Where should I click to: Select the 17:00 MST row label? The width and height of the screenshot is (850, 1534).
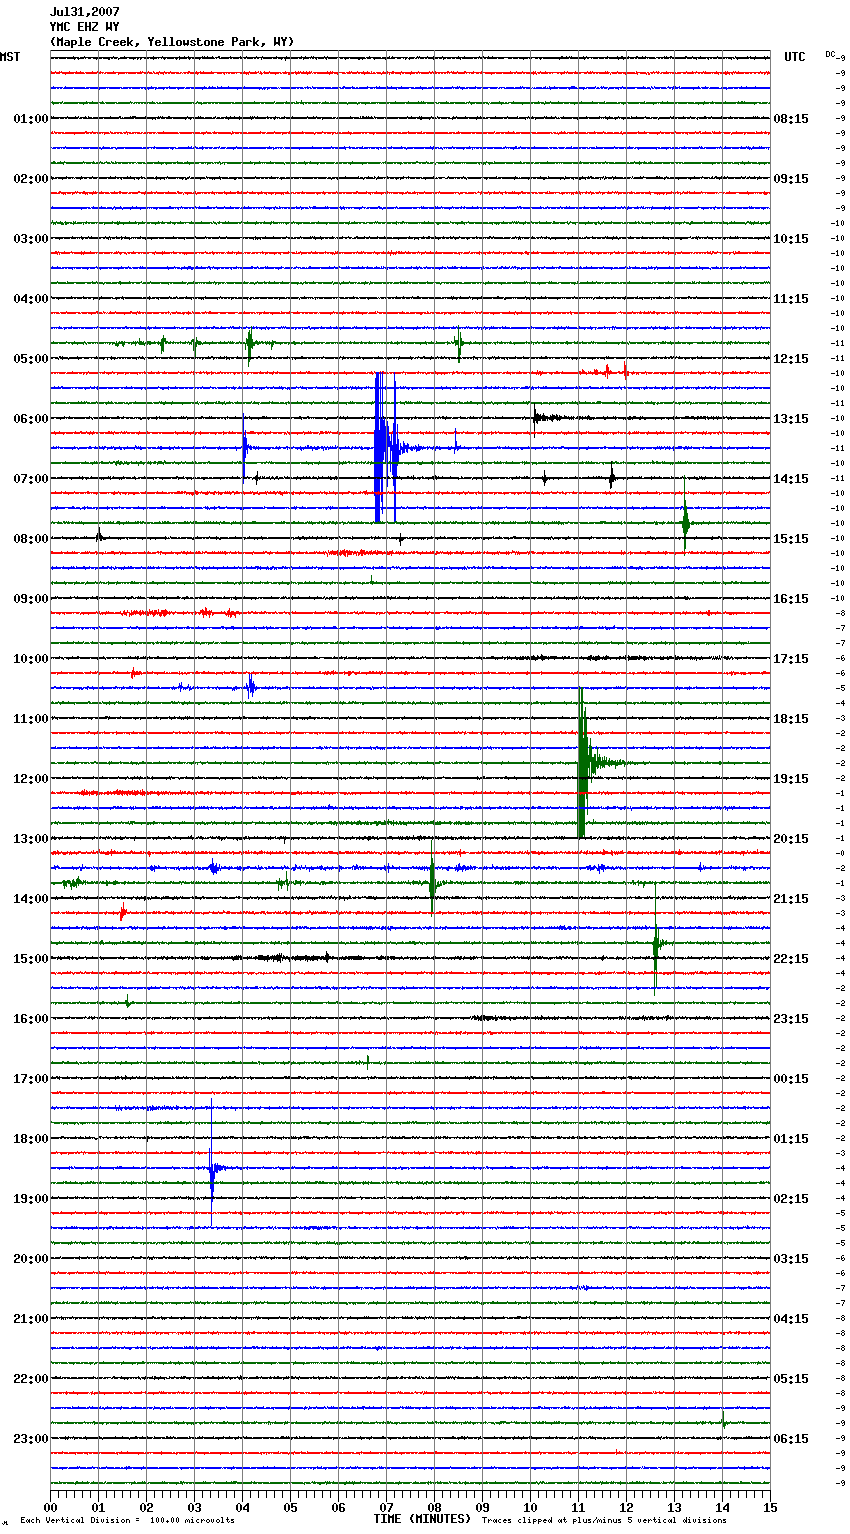[31, 1079]
